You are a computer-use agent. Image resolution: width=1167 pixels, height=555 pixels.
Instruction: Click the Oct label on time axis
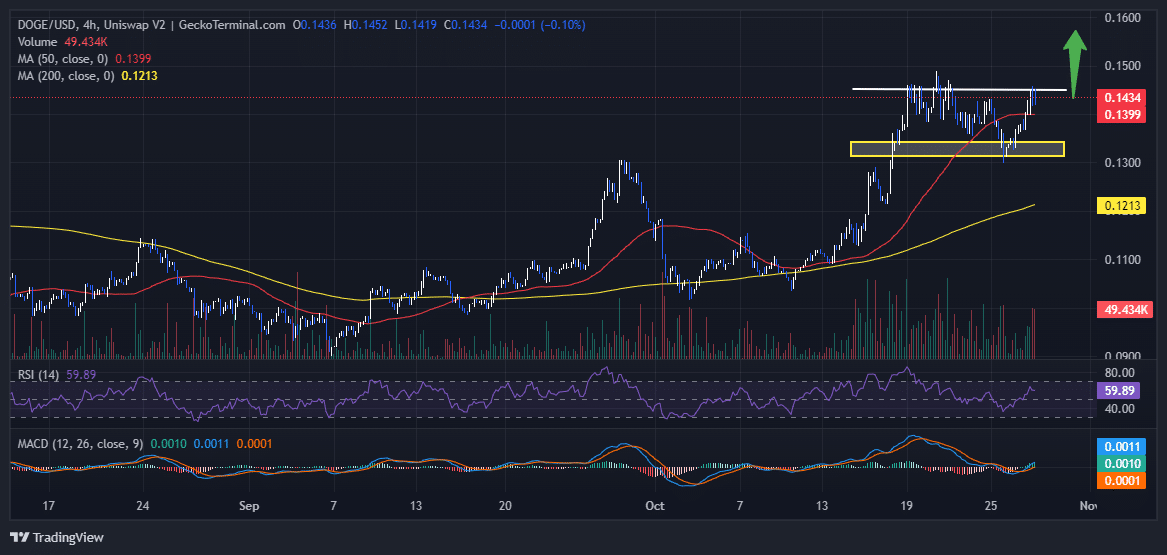coord(656,506)
